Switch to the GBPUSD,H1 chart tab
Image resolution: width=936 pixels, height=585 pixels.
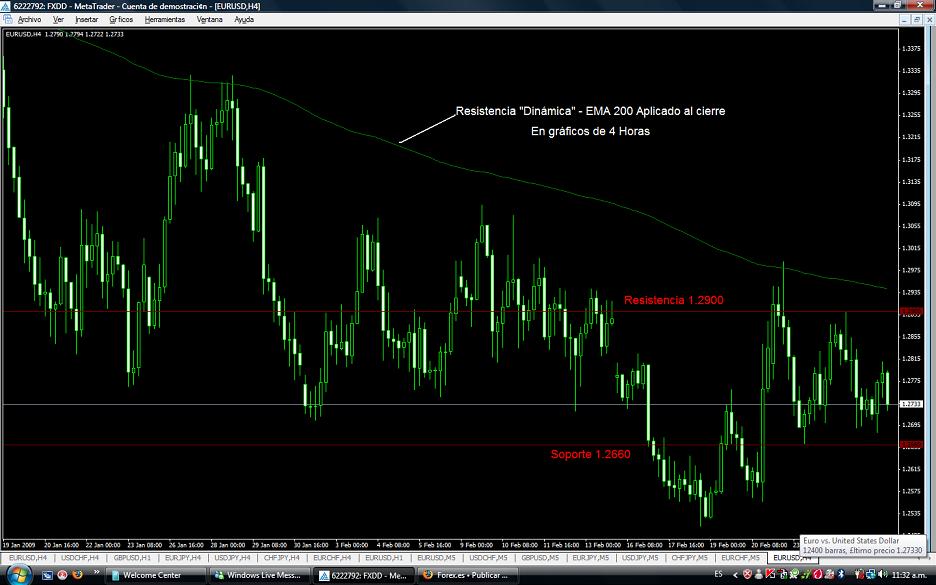131,557
